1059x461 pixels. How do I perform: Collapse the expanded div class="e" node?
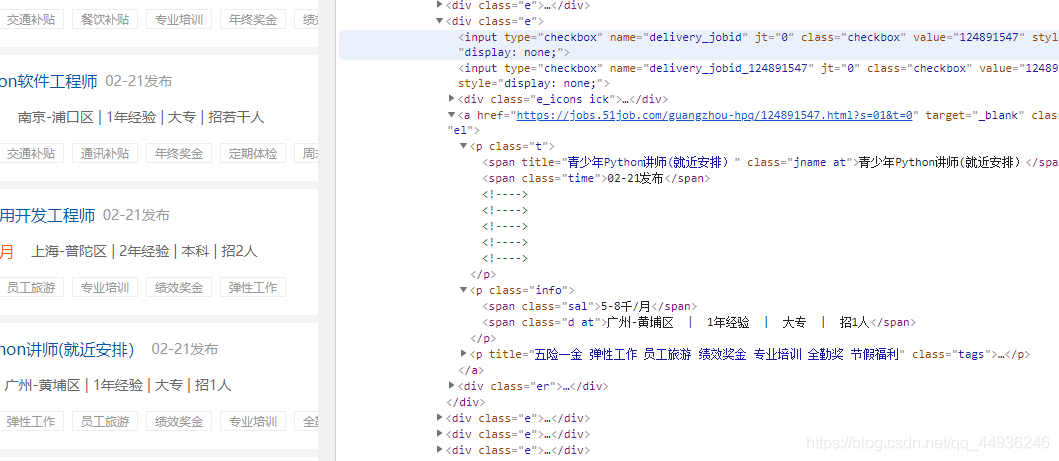tap(440, 21)
